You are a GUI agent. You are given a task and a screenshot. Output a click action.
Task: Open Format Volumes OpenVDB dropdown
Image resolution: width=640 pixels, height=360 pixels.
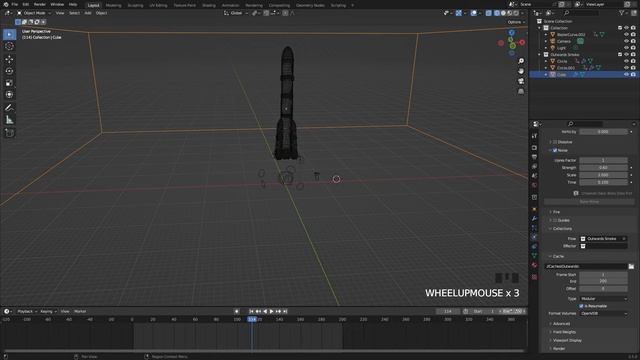603,313
